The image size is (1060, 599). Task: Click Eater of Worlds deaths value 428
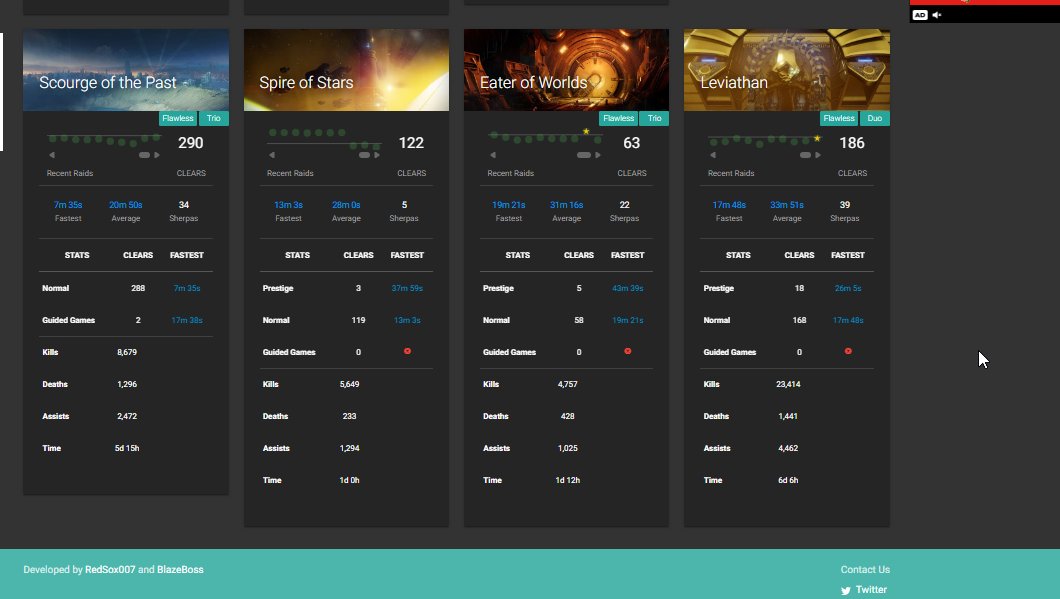click(567, 416)
